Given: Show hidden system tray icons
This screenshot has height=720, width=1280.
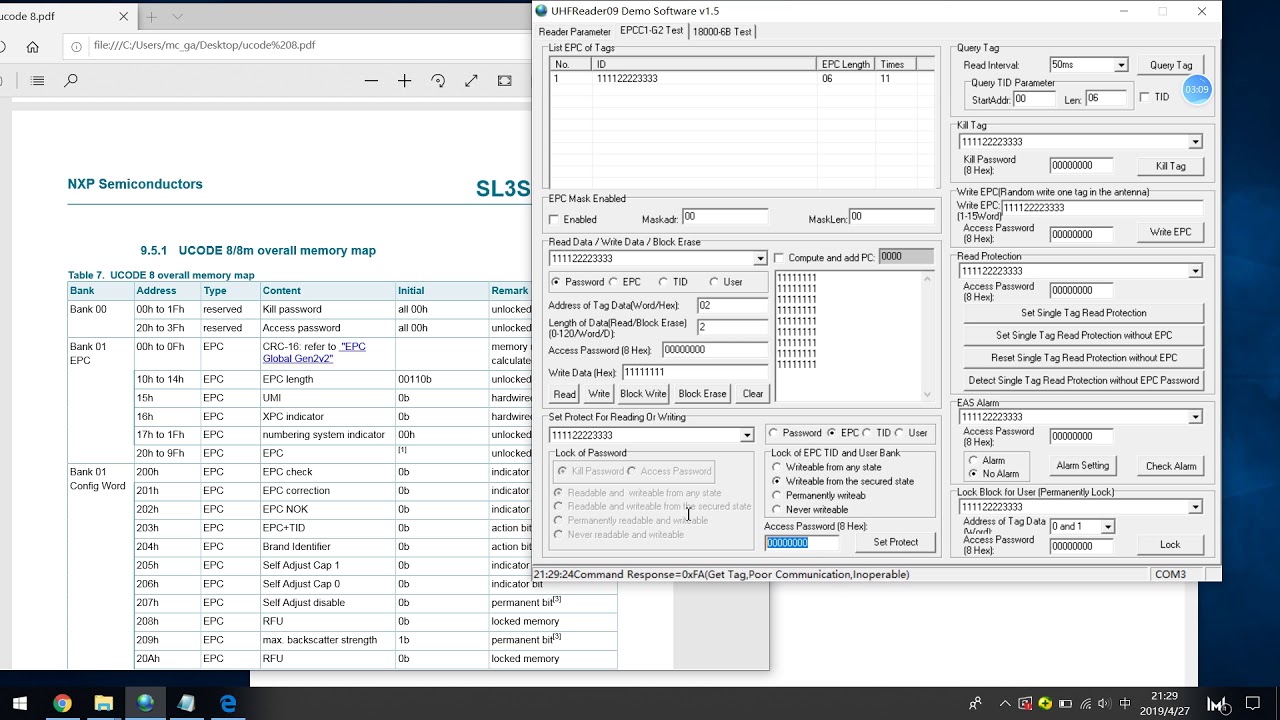Looking at the screenshot, I should (x=1005, y=704).
